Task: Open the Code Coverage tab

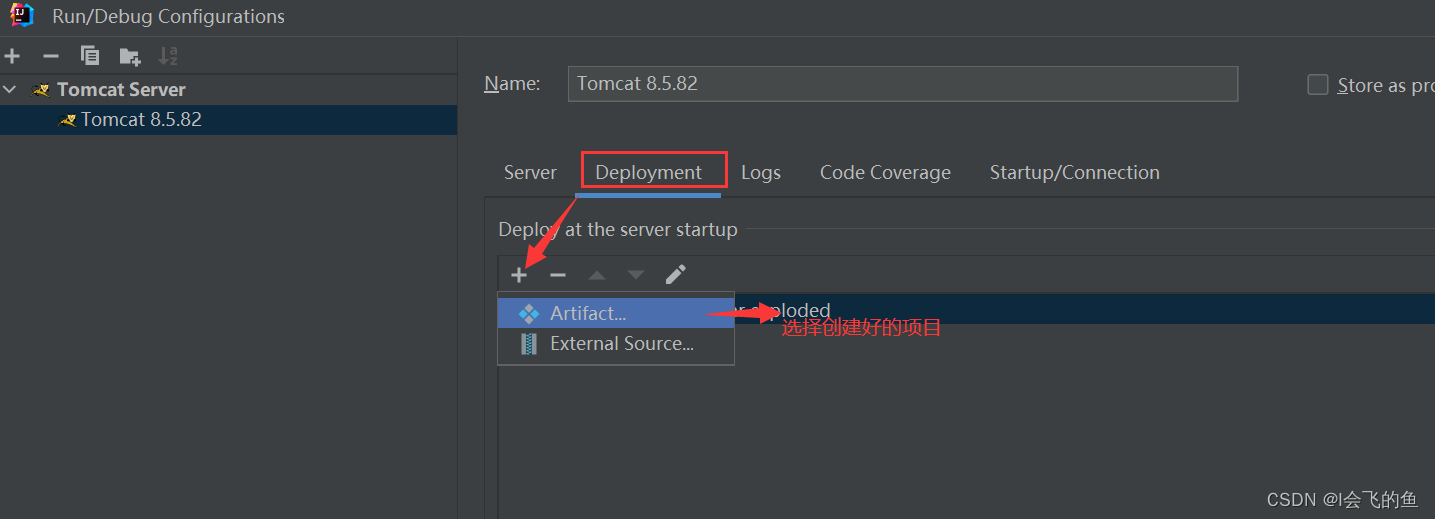Action: (885, 173)
